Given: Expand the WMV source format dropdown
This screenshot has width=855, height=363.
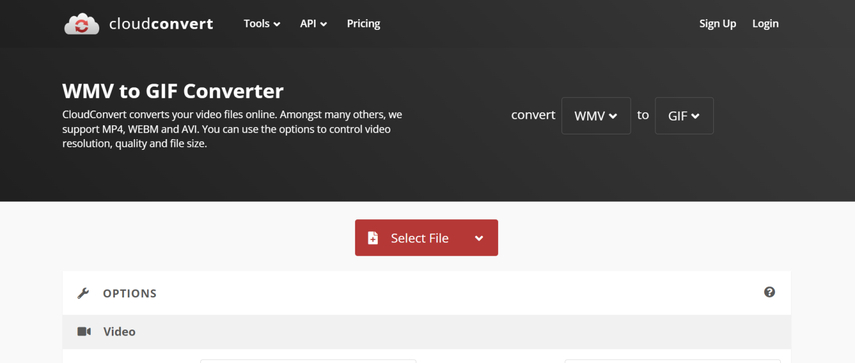Looking at the screenshot, I should (x=596, y=116).
